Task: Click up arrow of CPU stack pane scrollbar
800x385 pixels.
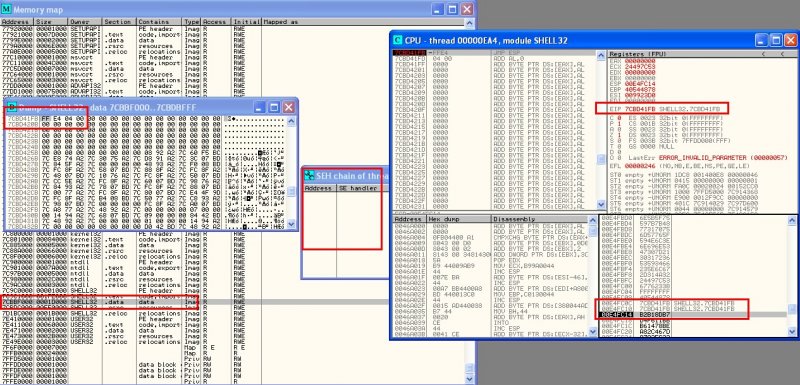Action: tap(791, 220)
